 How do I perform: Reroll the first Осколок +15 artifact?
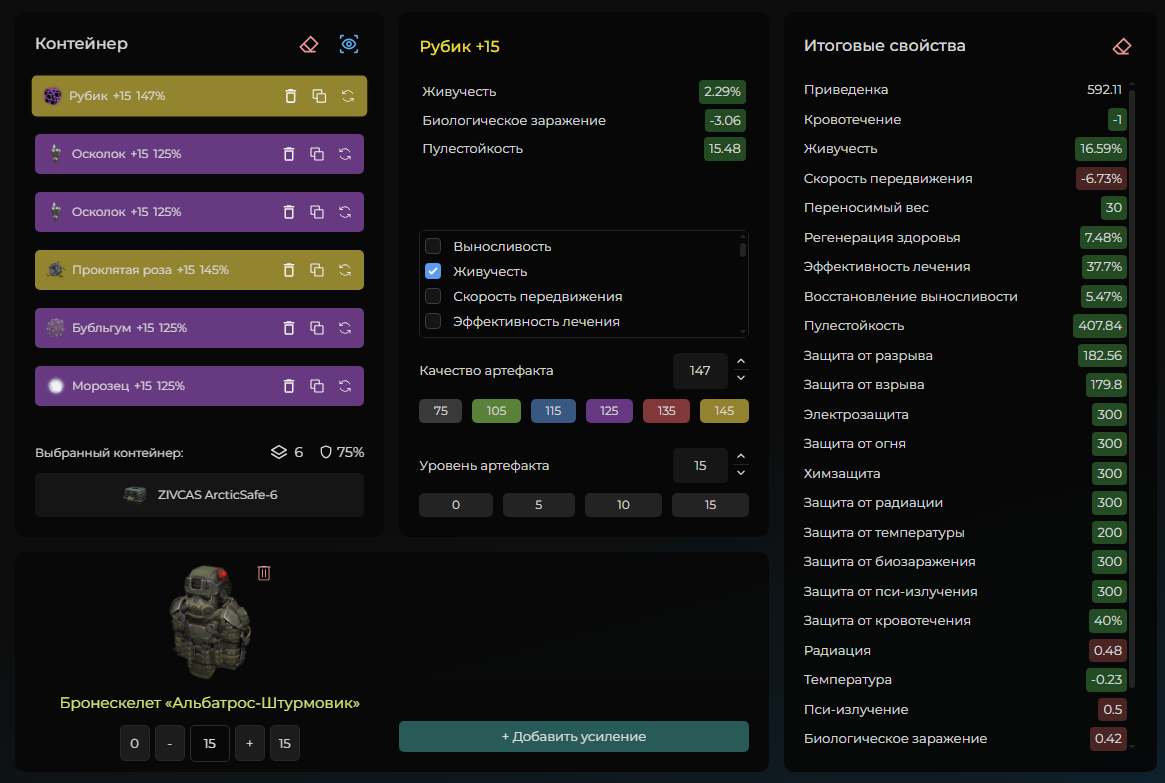click(345, 154)
